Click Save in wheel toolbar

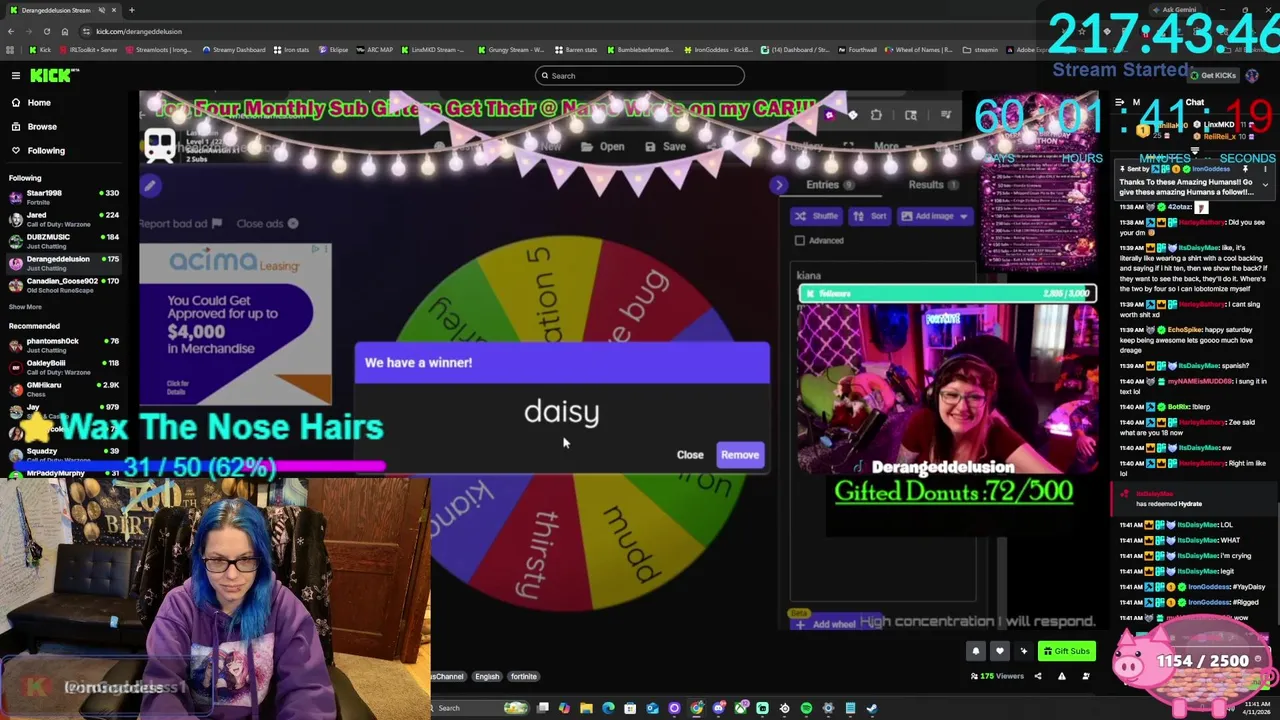(666, 147)
